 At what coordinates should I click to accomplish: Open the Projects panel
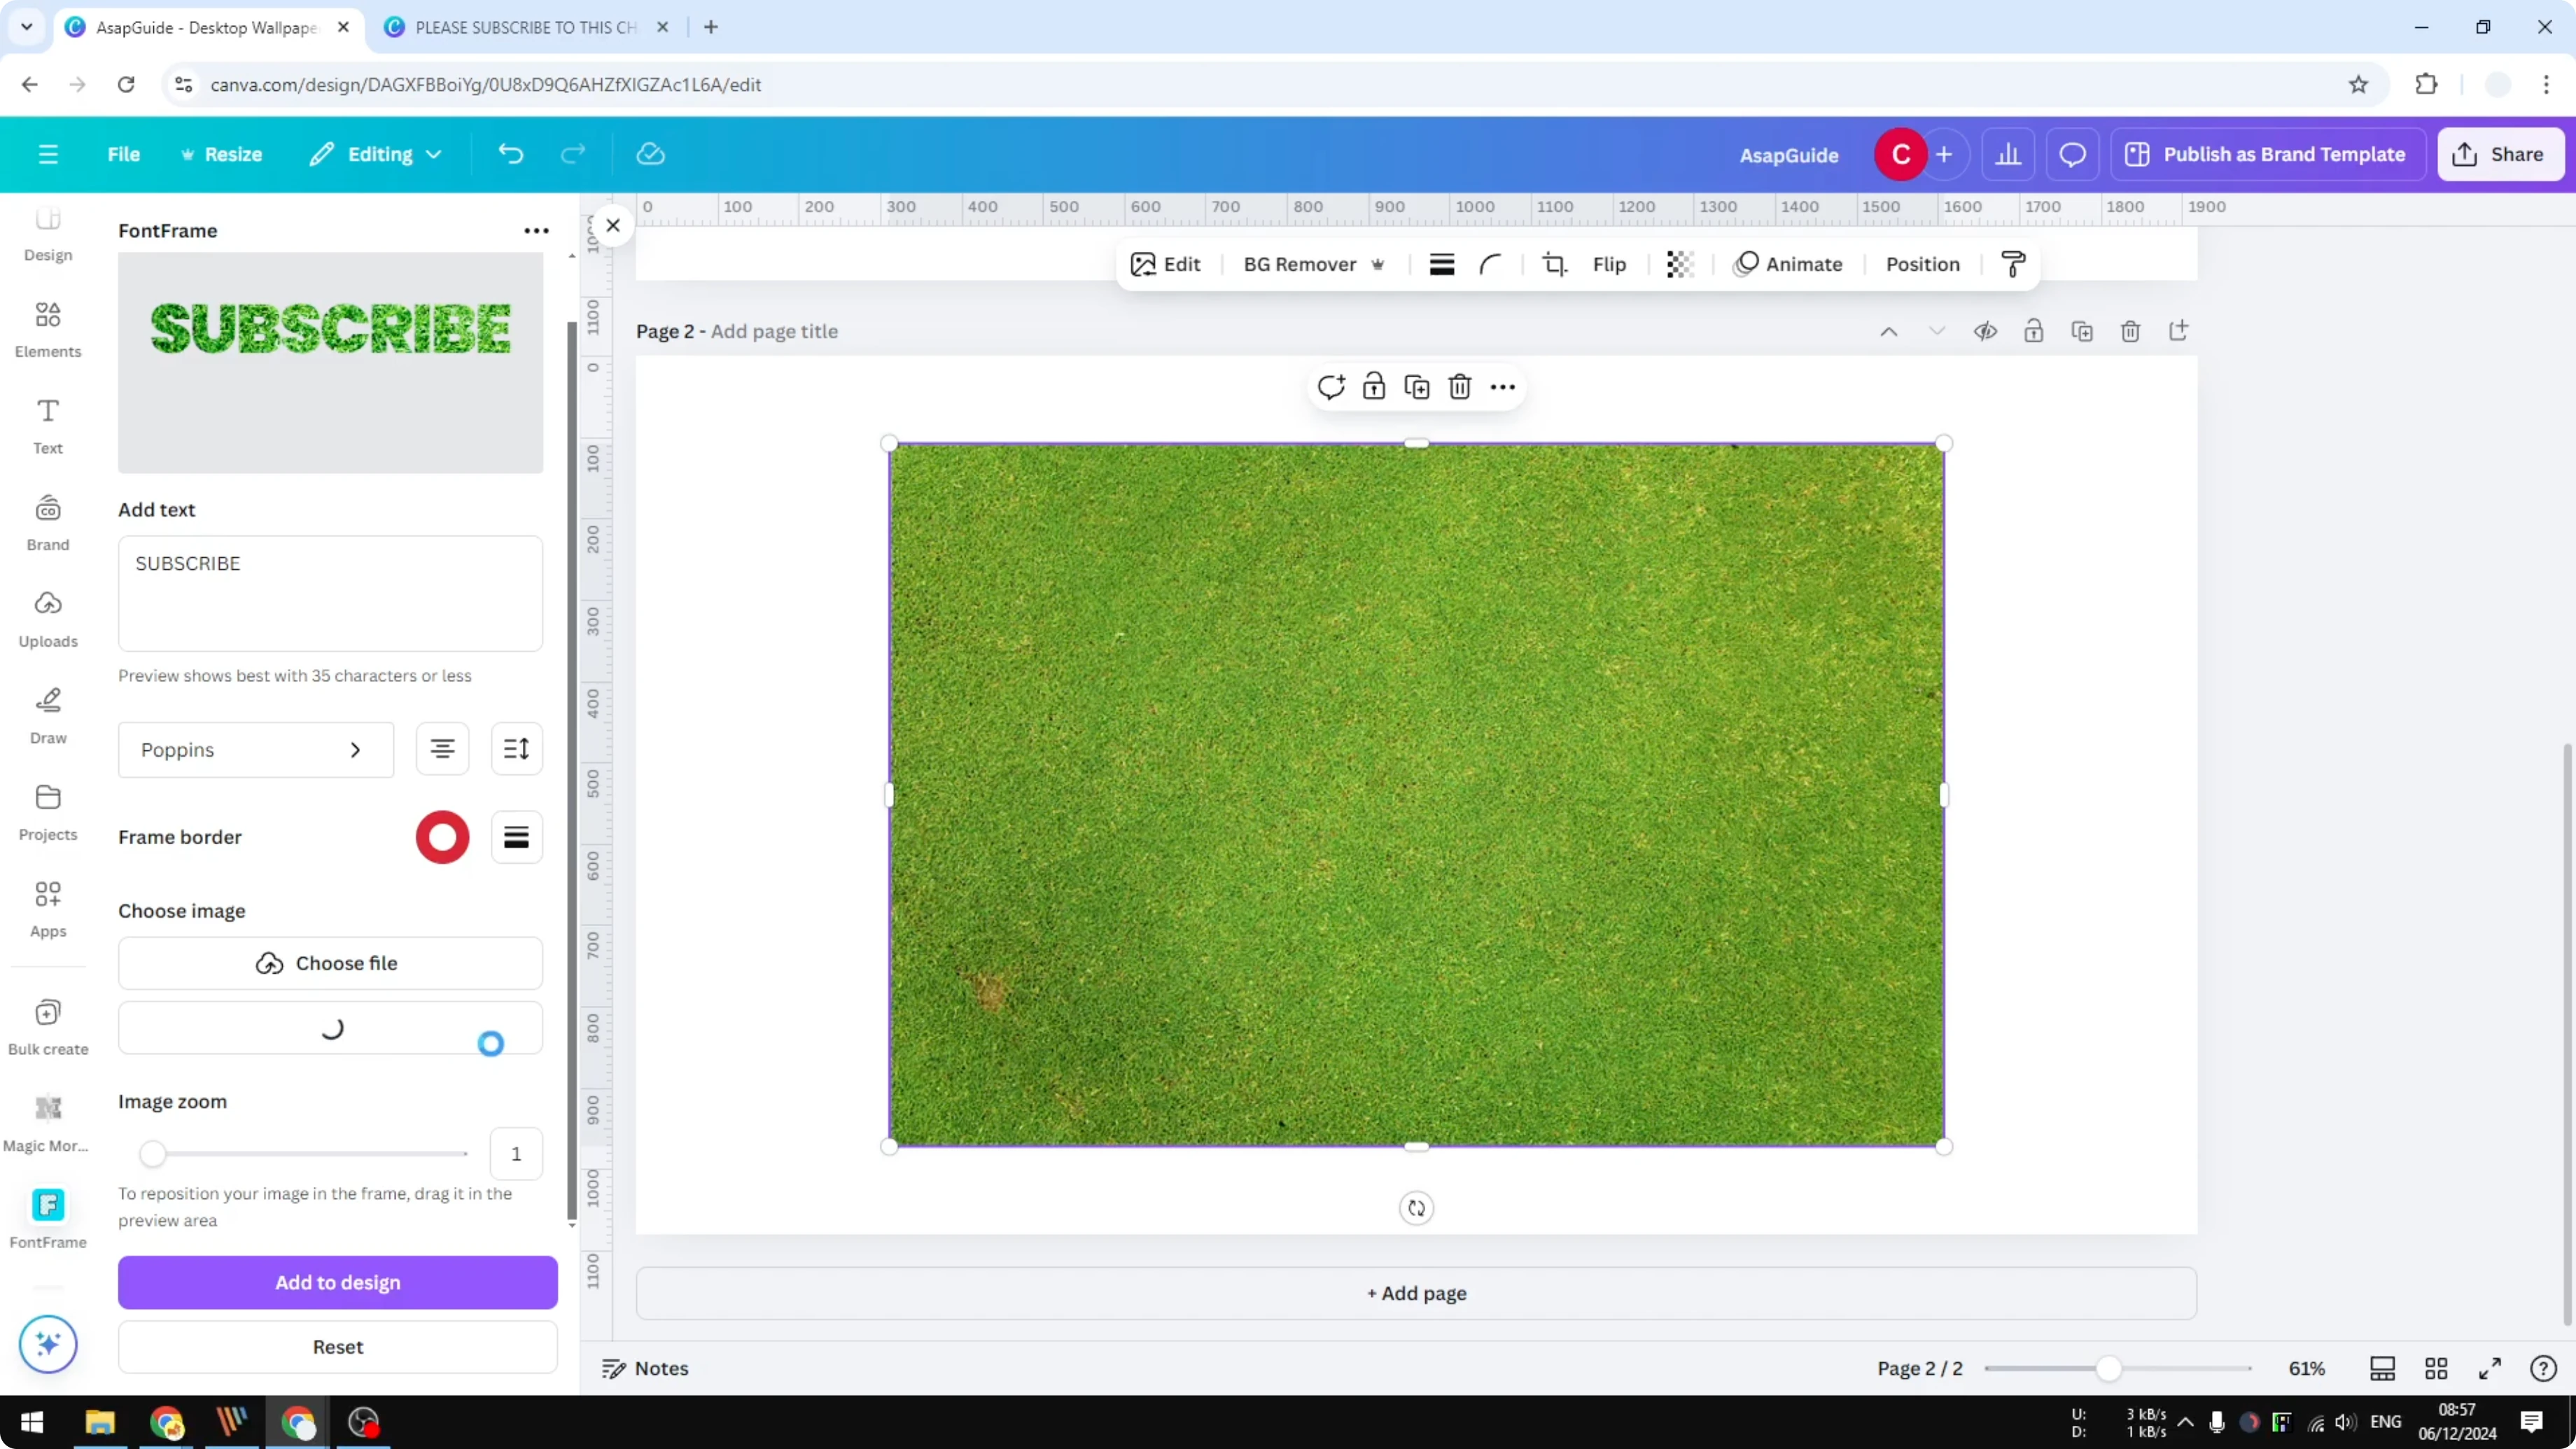pyautogui.click(x=47, y=812)
